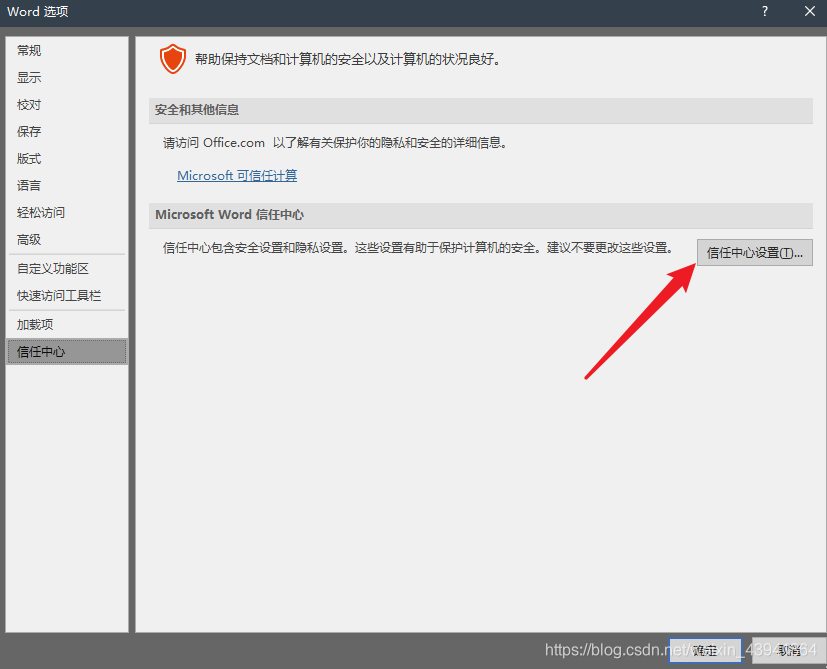827x669 pixels.
Task: Click the Word 选项 window title
Action: pyautogui.click(x=37, y=11)
